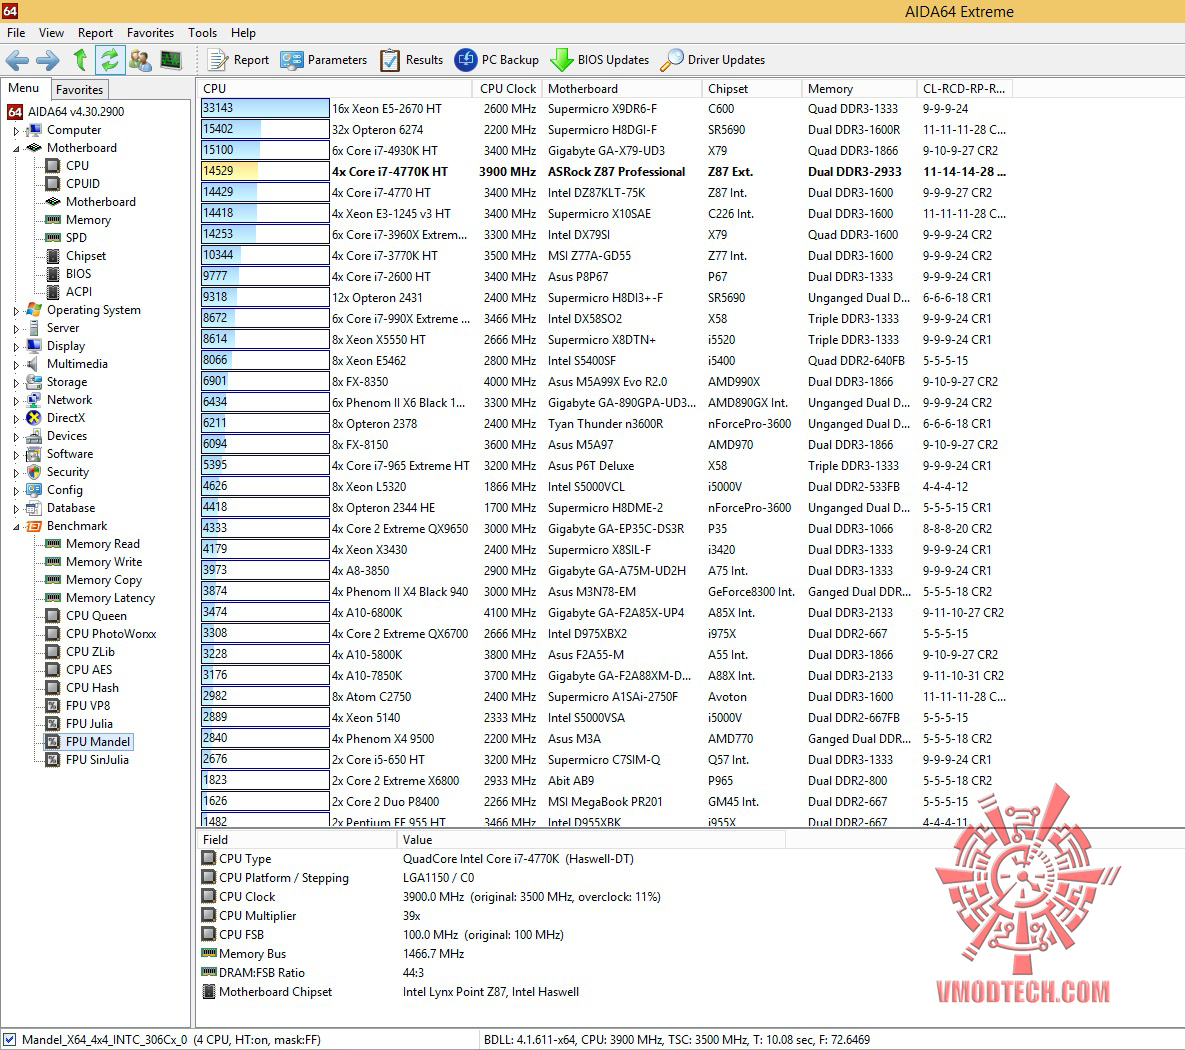Image resolution: width=1185 pixels, height=1050 pixels.
Task: Open the File menu
Action: 16,33
